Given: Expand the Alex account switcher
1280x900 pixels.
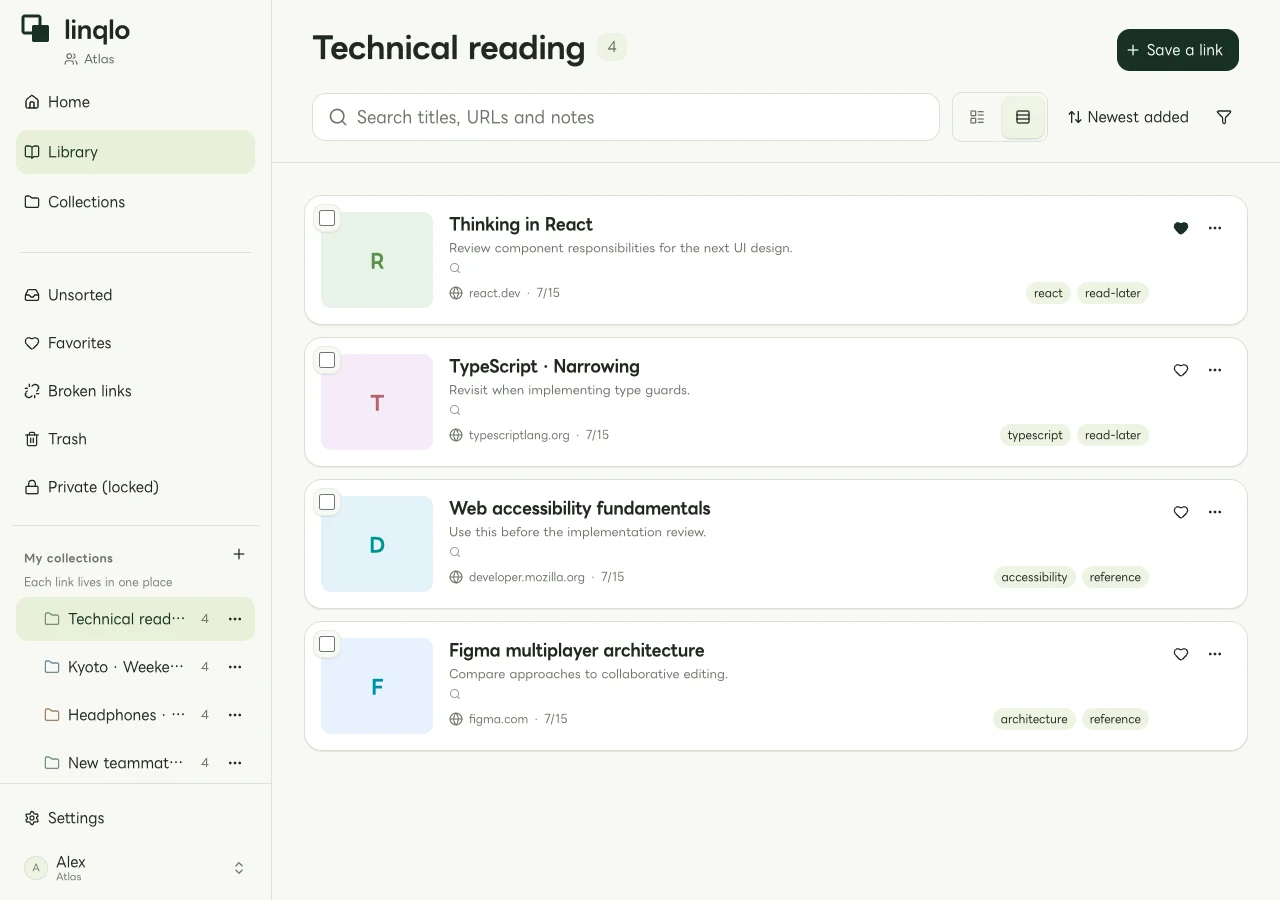Looking at the screenshot, I should coord(239,868).
